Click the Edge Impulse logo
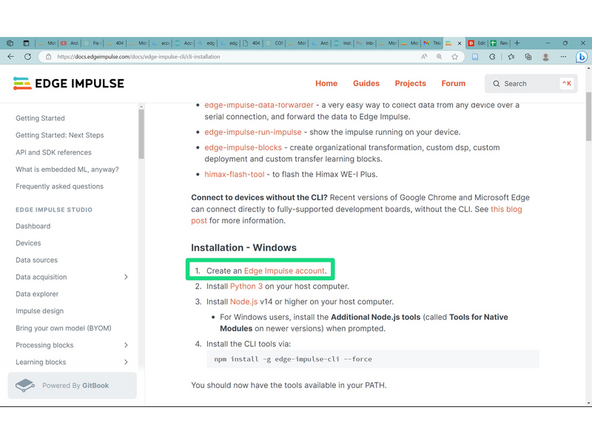 click(68, 83)
